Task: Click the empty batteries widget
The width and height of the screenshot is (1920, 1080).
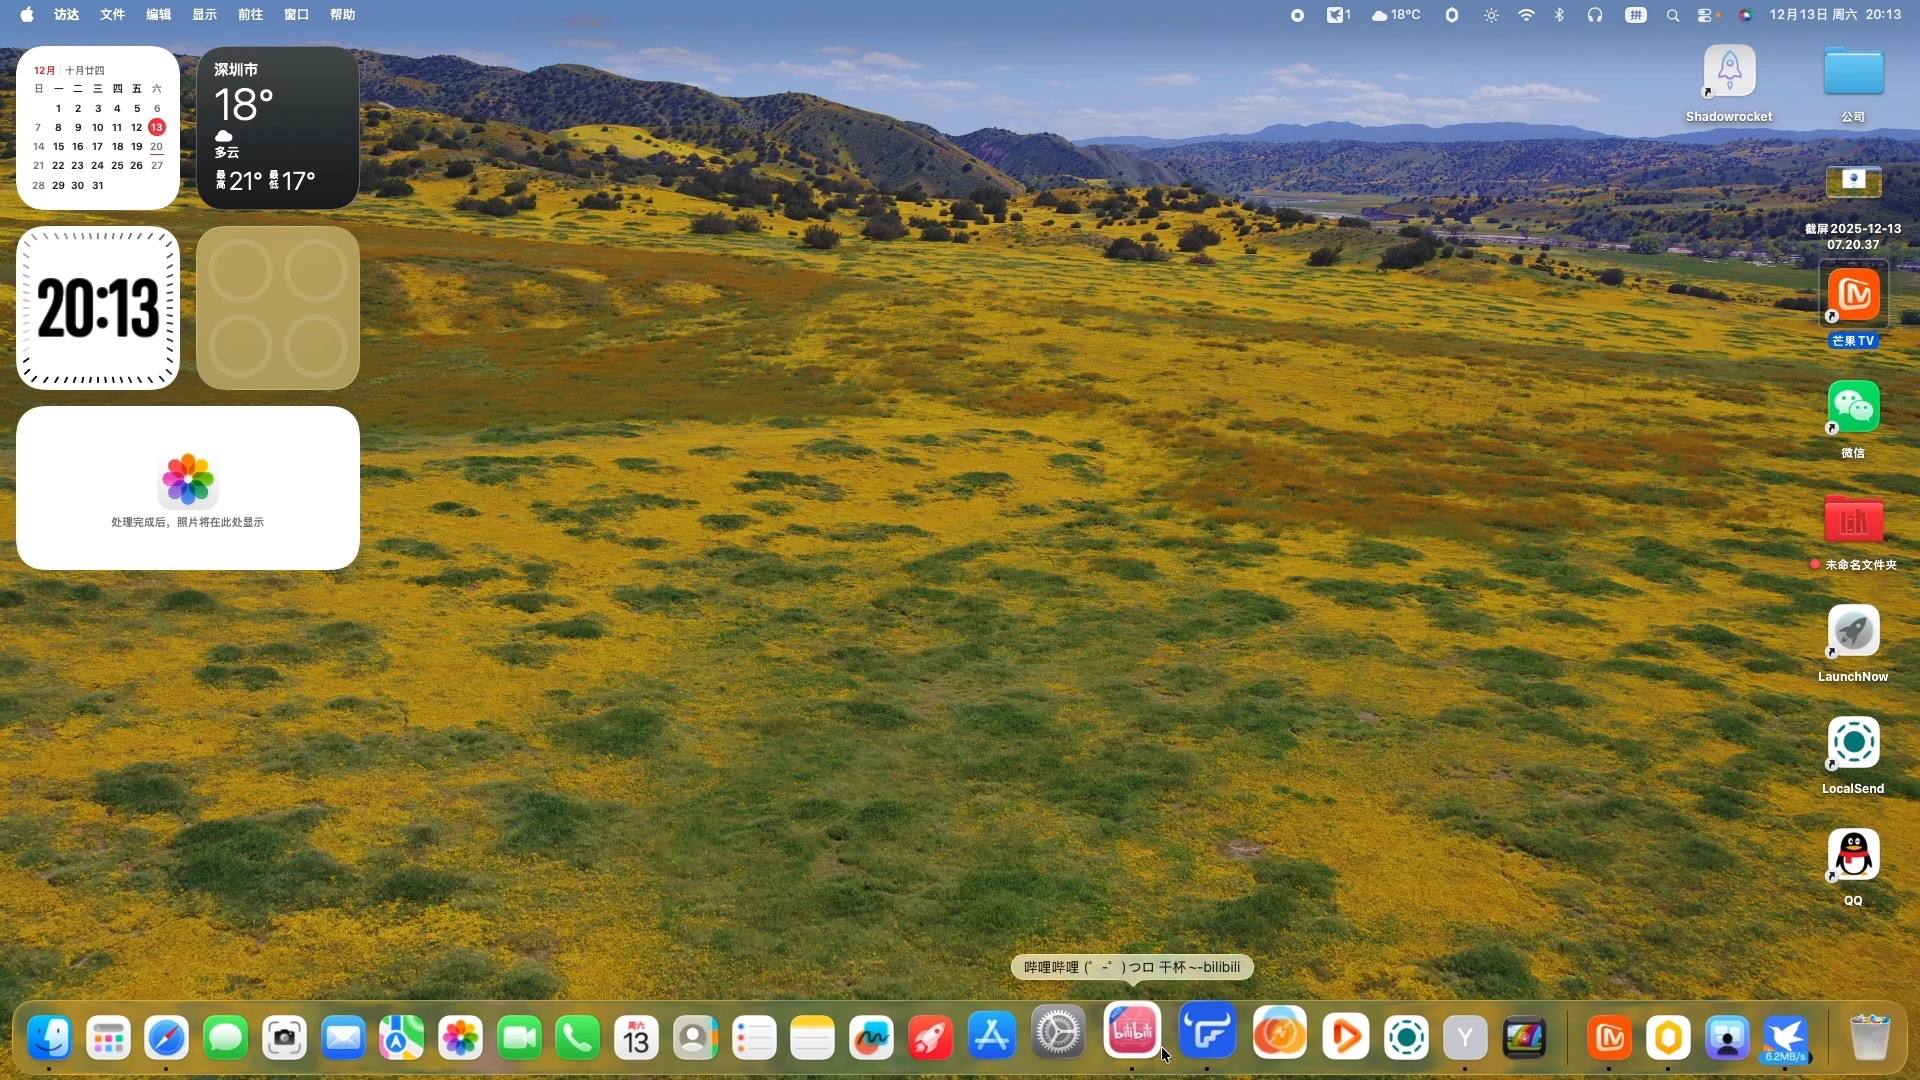Action: click(x=278, y=308)
